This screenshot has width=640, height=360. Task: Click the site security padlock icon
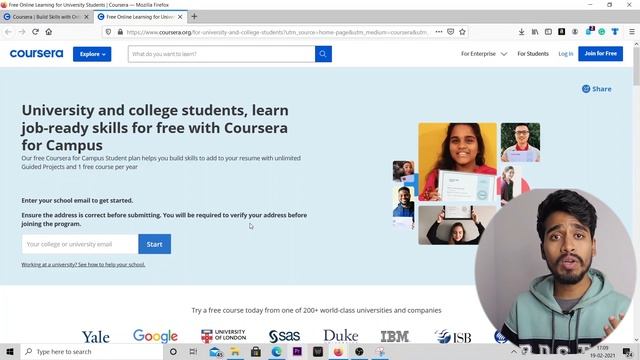(120, 32)
